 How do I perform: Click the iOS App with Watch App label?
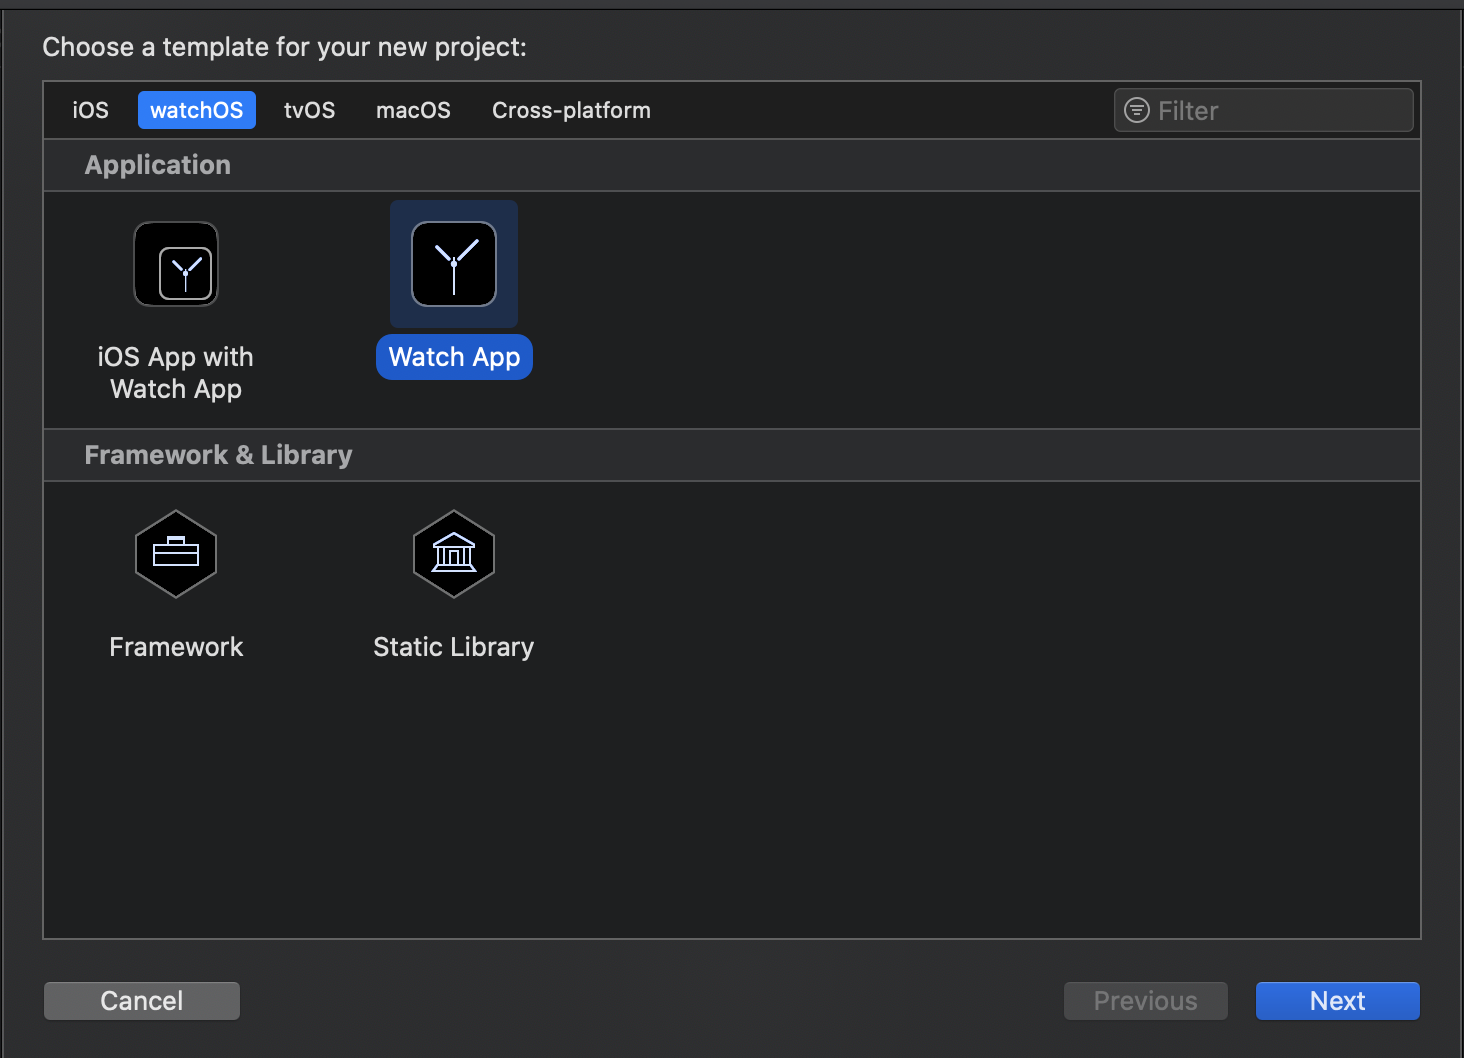pos(176,373)
